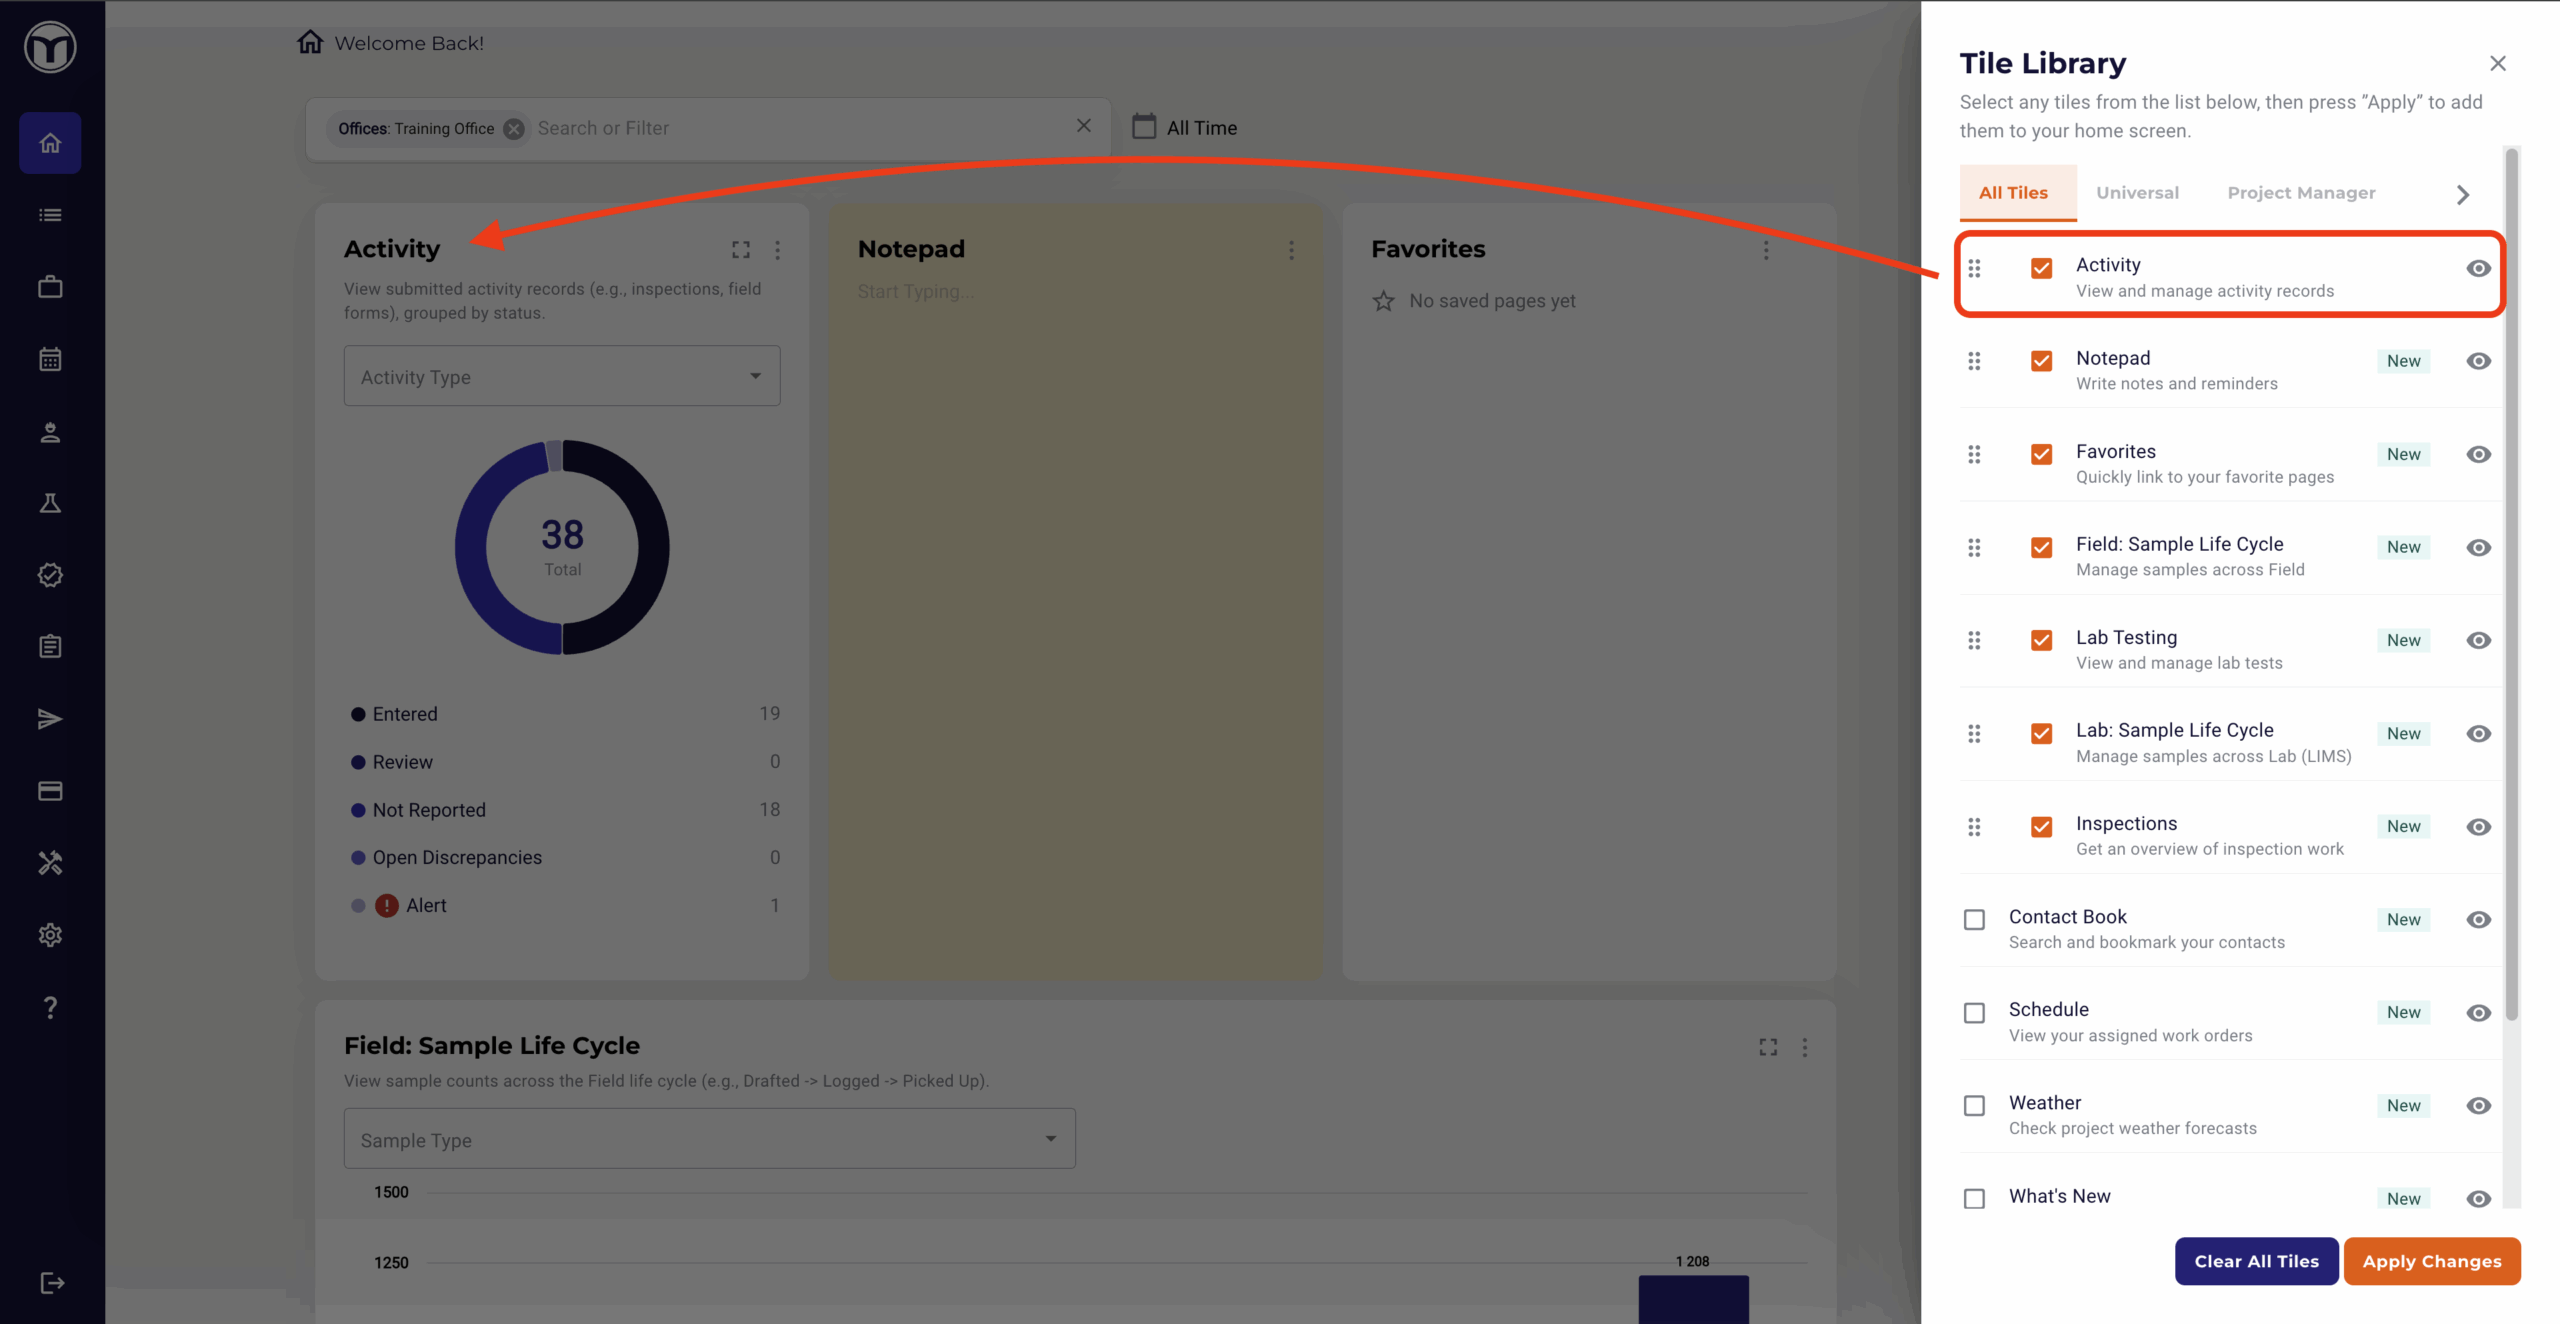Screen dimensions: 2560x1324
Task: Open the briefcase projects icon in sidebar
Action: 50,287
